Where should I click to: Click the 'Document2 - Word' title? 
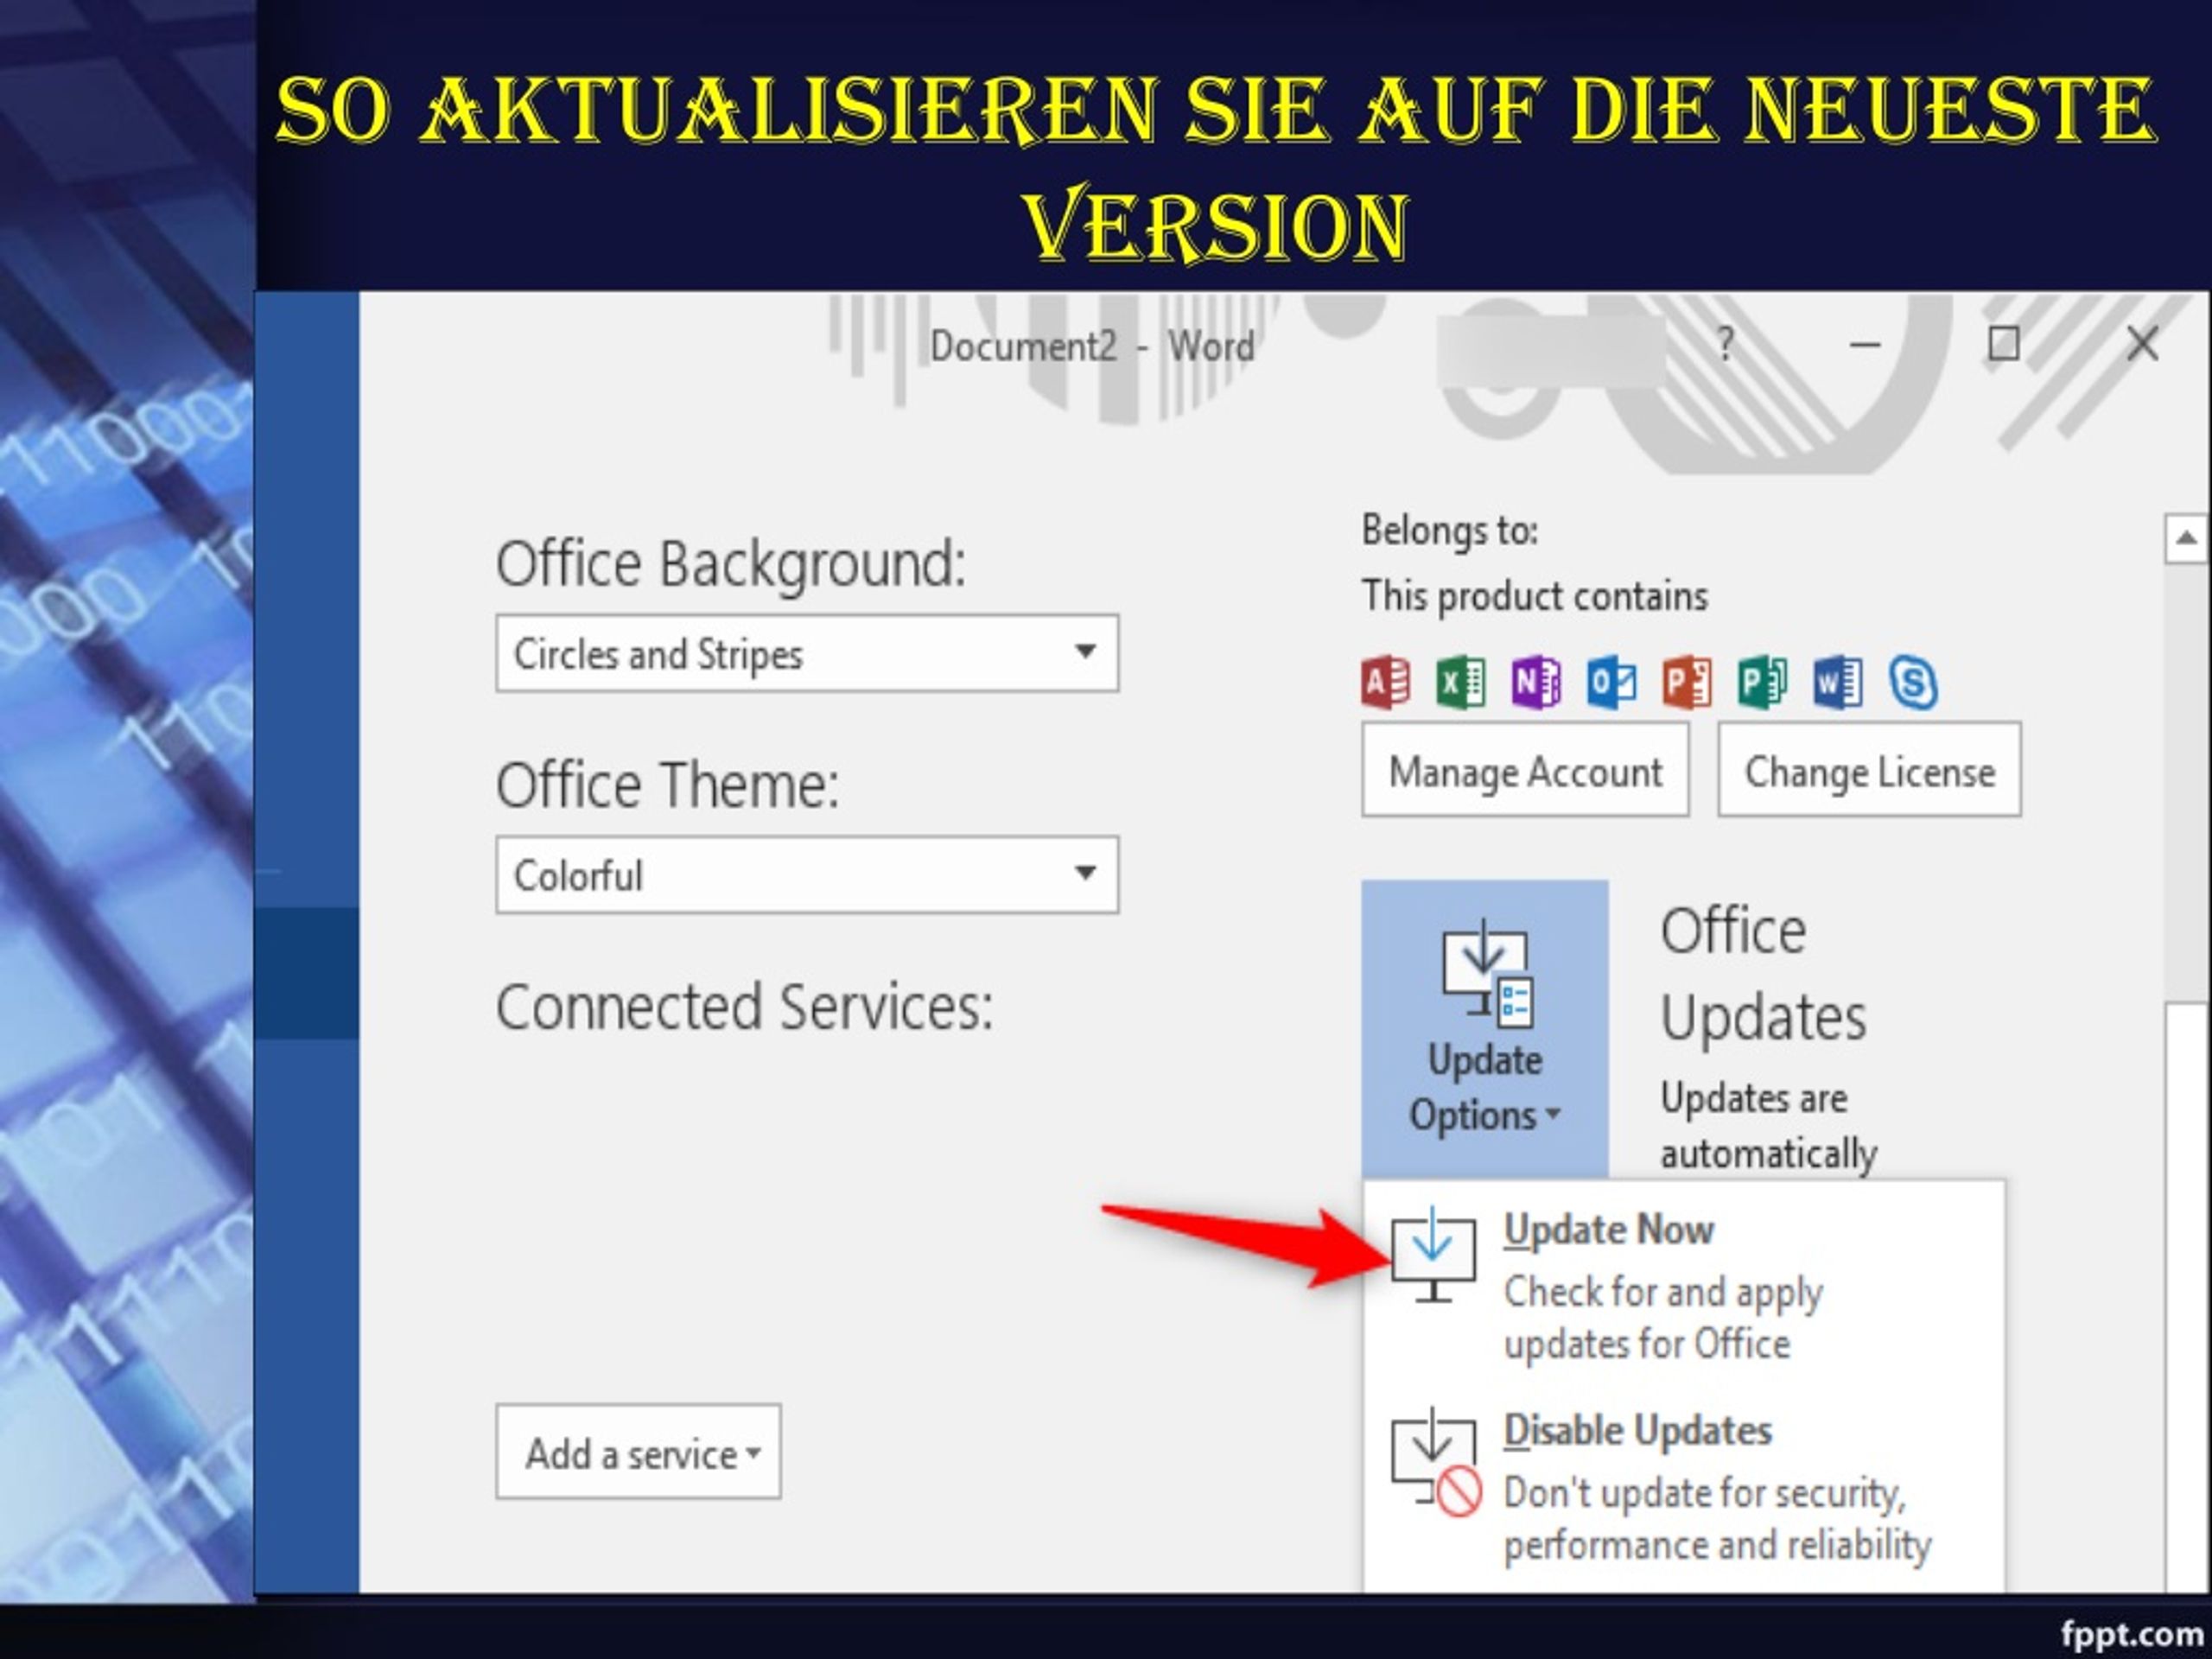coord(1092,347)
